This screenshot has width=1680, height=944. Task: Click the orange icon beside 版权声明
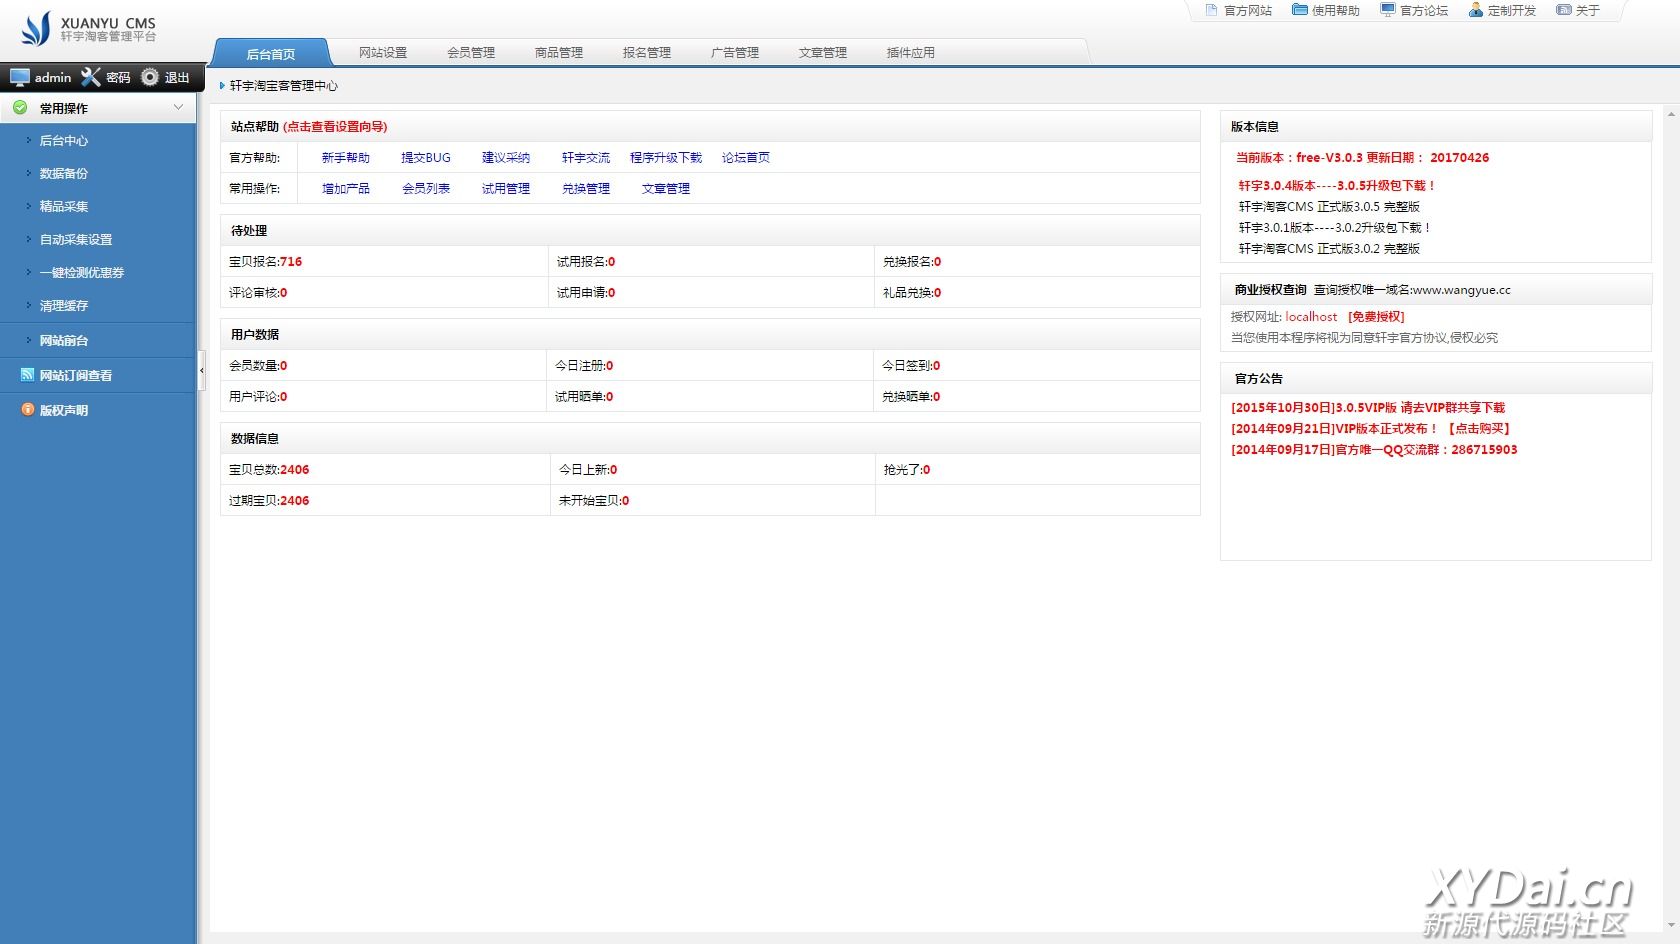[27, 410]
